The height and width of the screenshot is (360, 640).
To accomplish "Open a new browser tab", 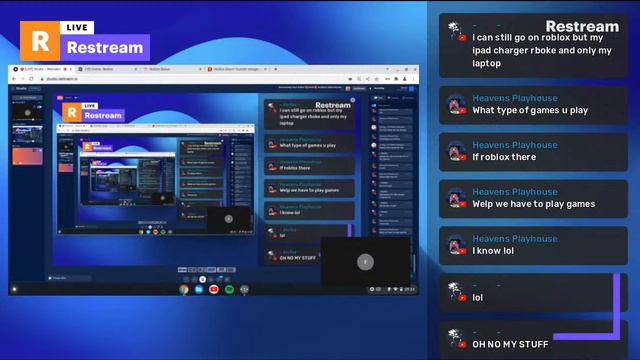I will 276,69.
